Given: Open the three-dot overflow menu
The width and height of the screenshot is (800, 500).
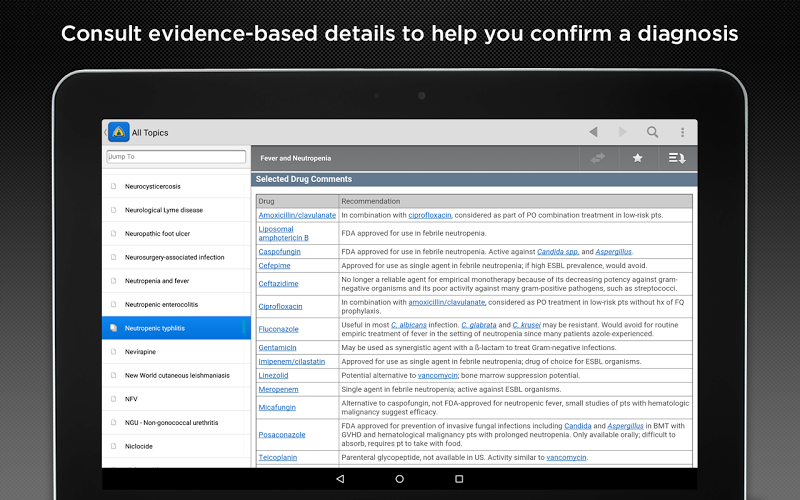Looking at the screenshot, I should [x=682, y=132].
